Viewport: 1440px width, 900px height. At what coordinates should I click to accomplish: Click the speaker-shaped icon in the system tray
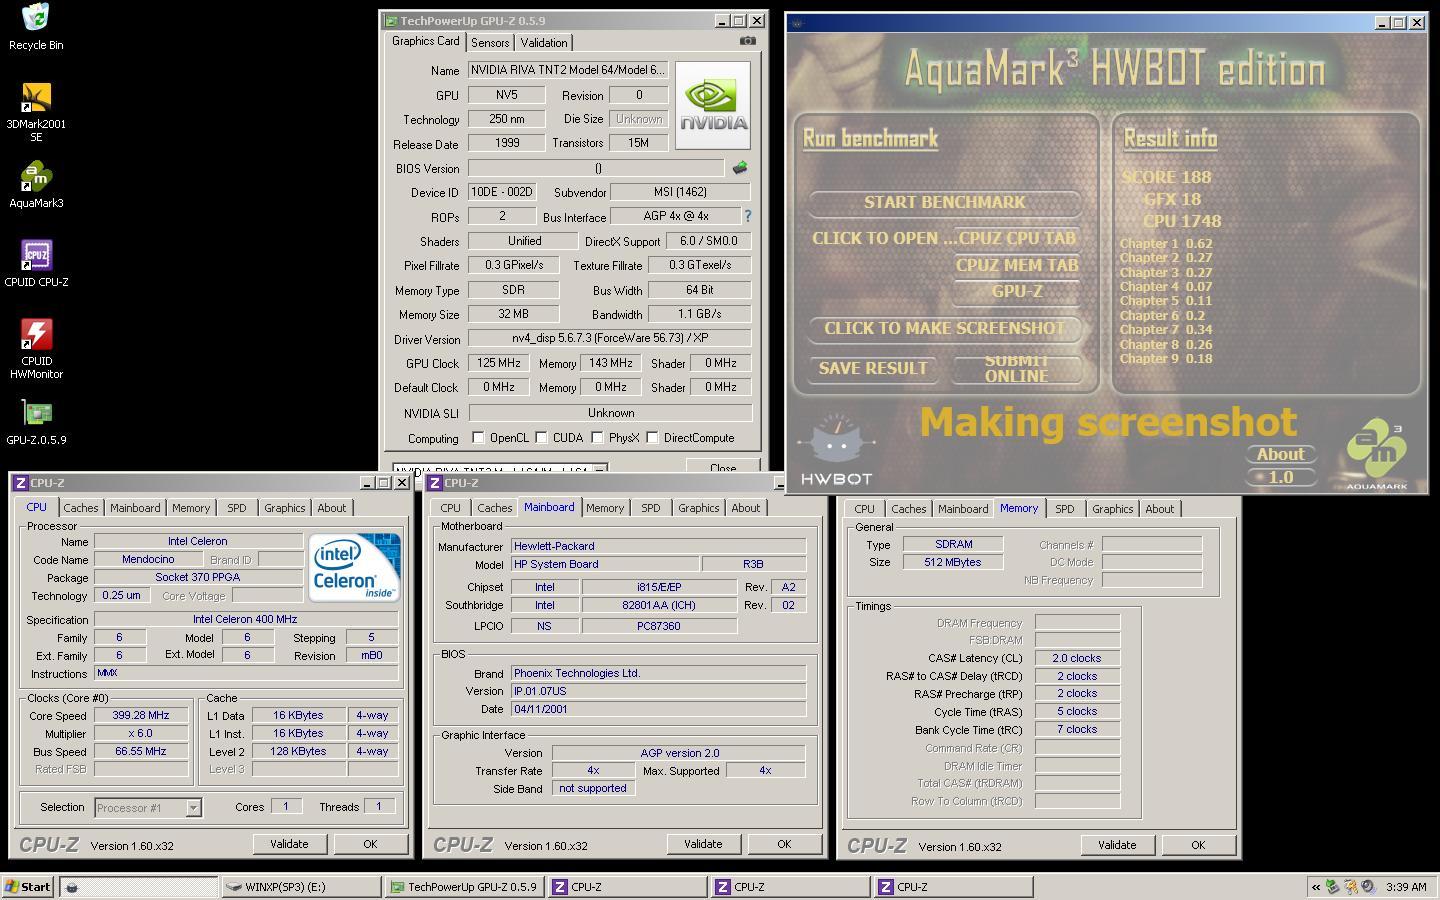coord(1368,886)
